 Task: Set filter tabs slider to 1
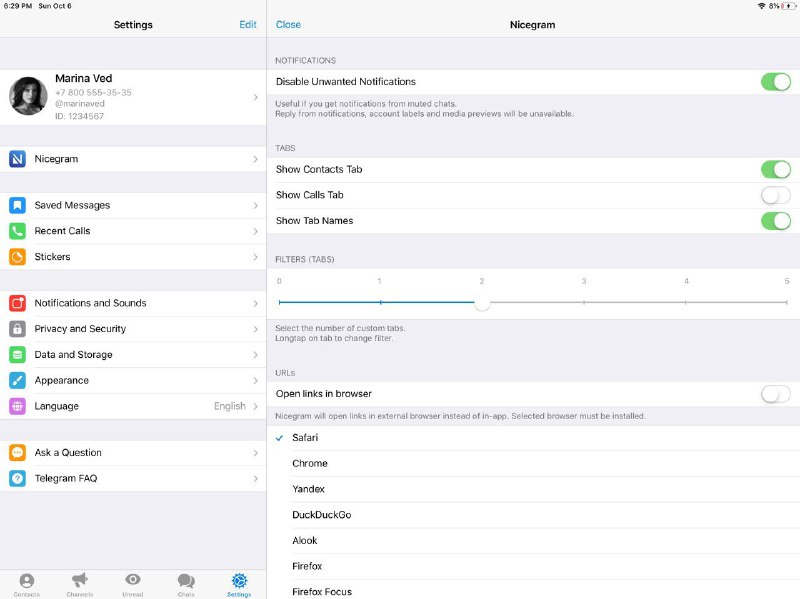381,303
